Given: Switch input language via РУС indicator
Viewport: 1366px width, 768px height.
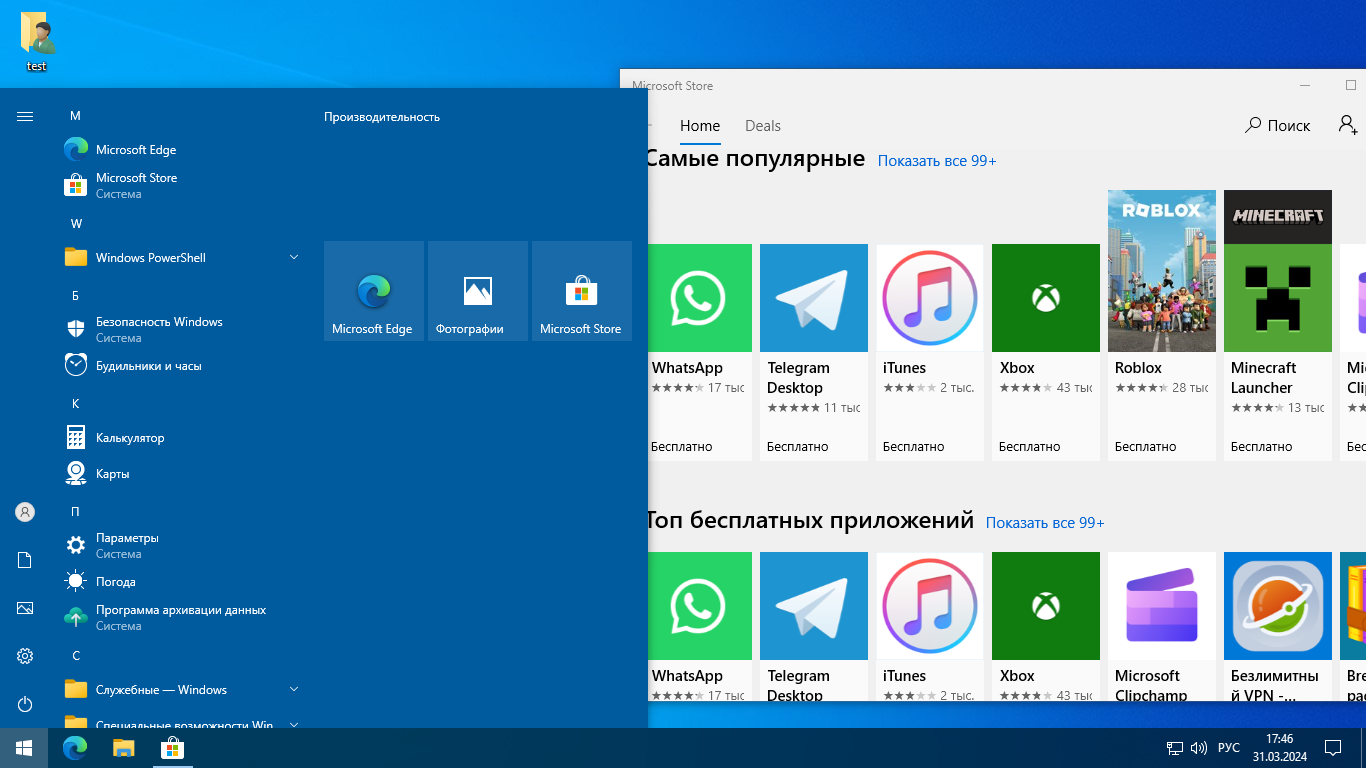Looking at the screenshot, I should (x=1228, y=748).
